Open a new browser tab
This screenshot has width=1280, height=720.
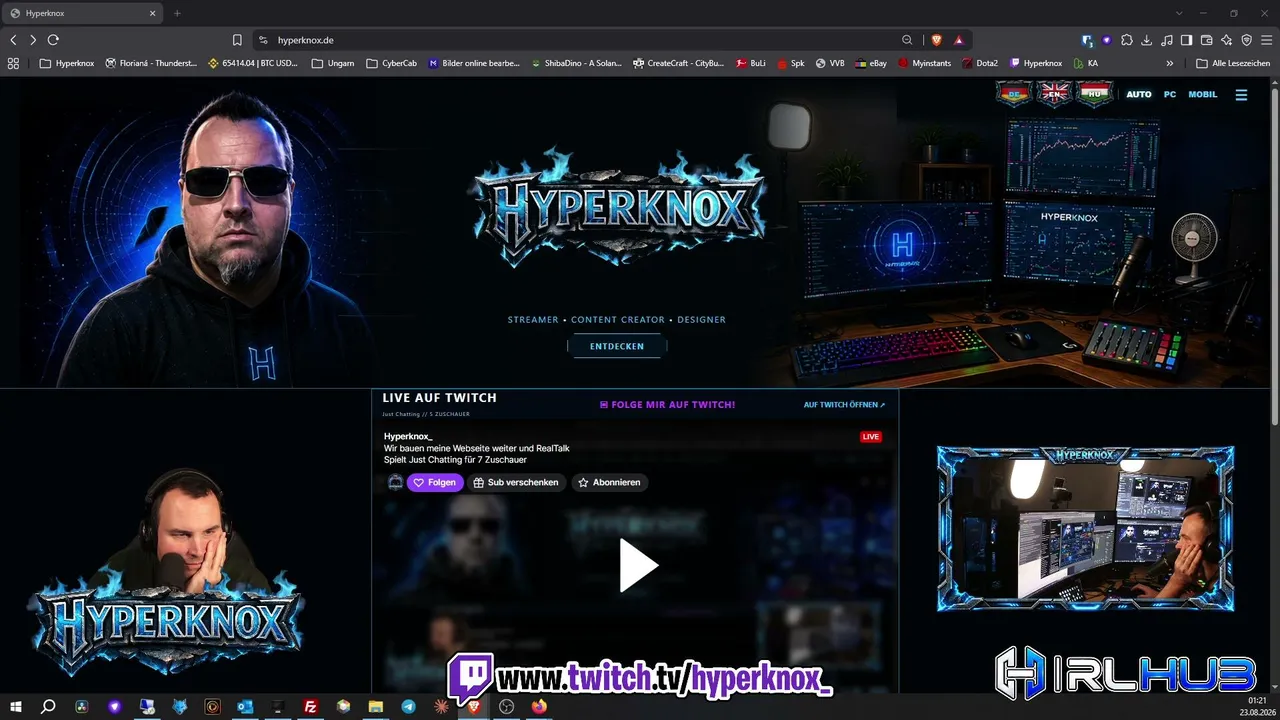pyautogui.click(x=177, y=13)
